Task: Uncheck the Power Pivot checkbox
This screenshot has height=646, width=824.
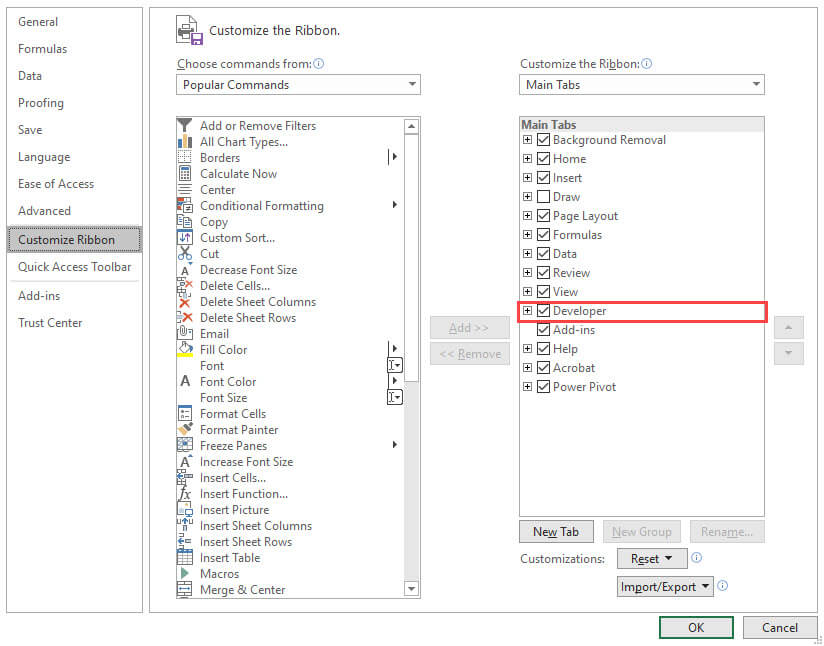Action: [542, 386]
